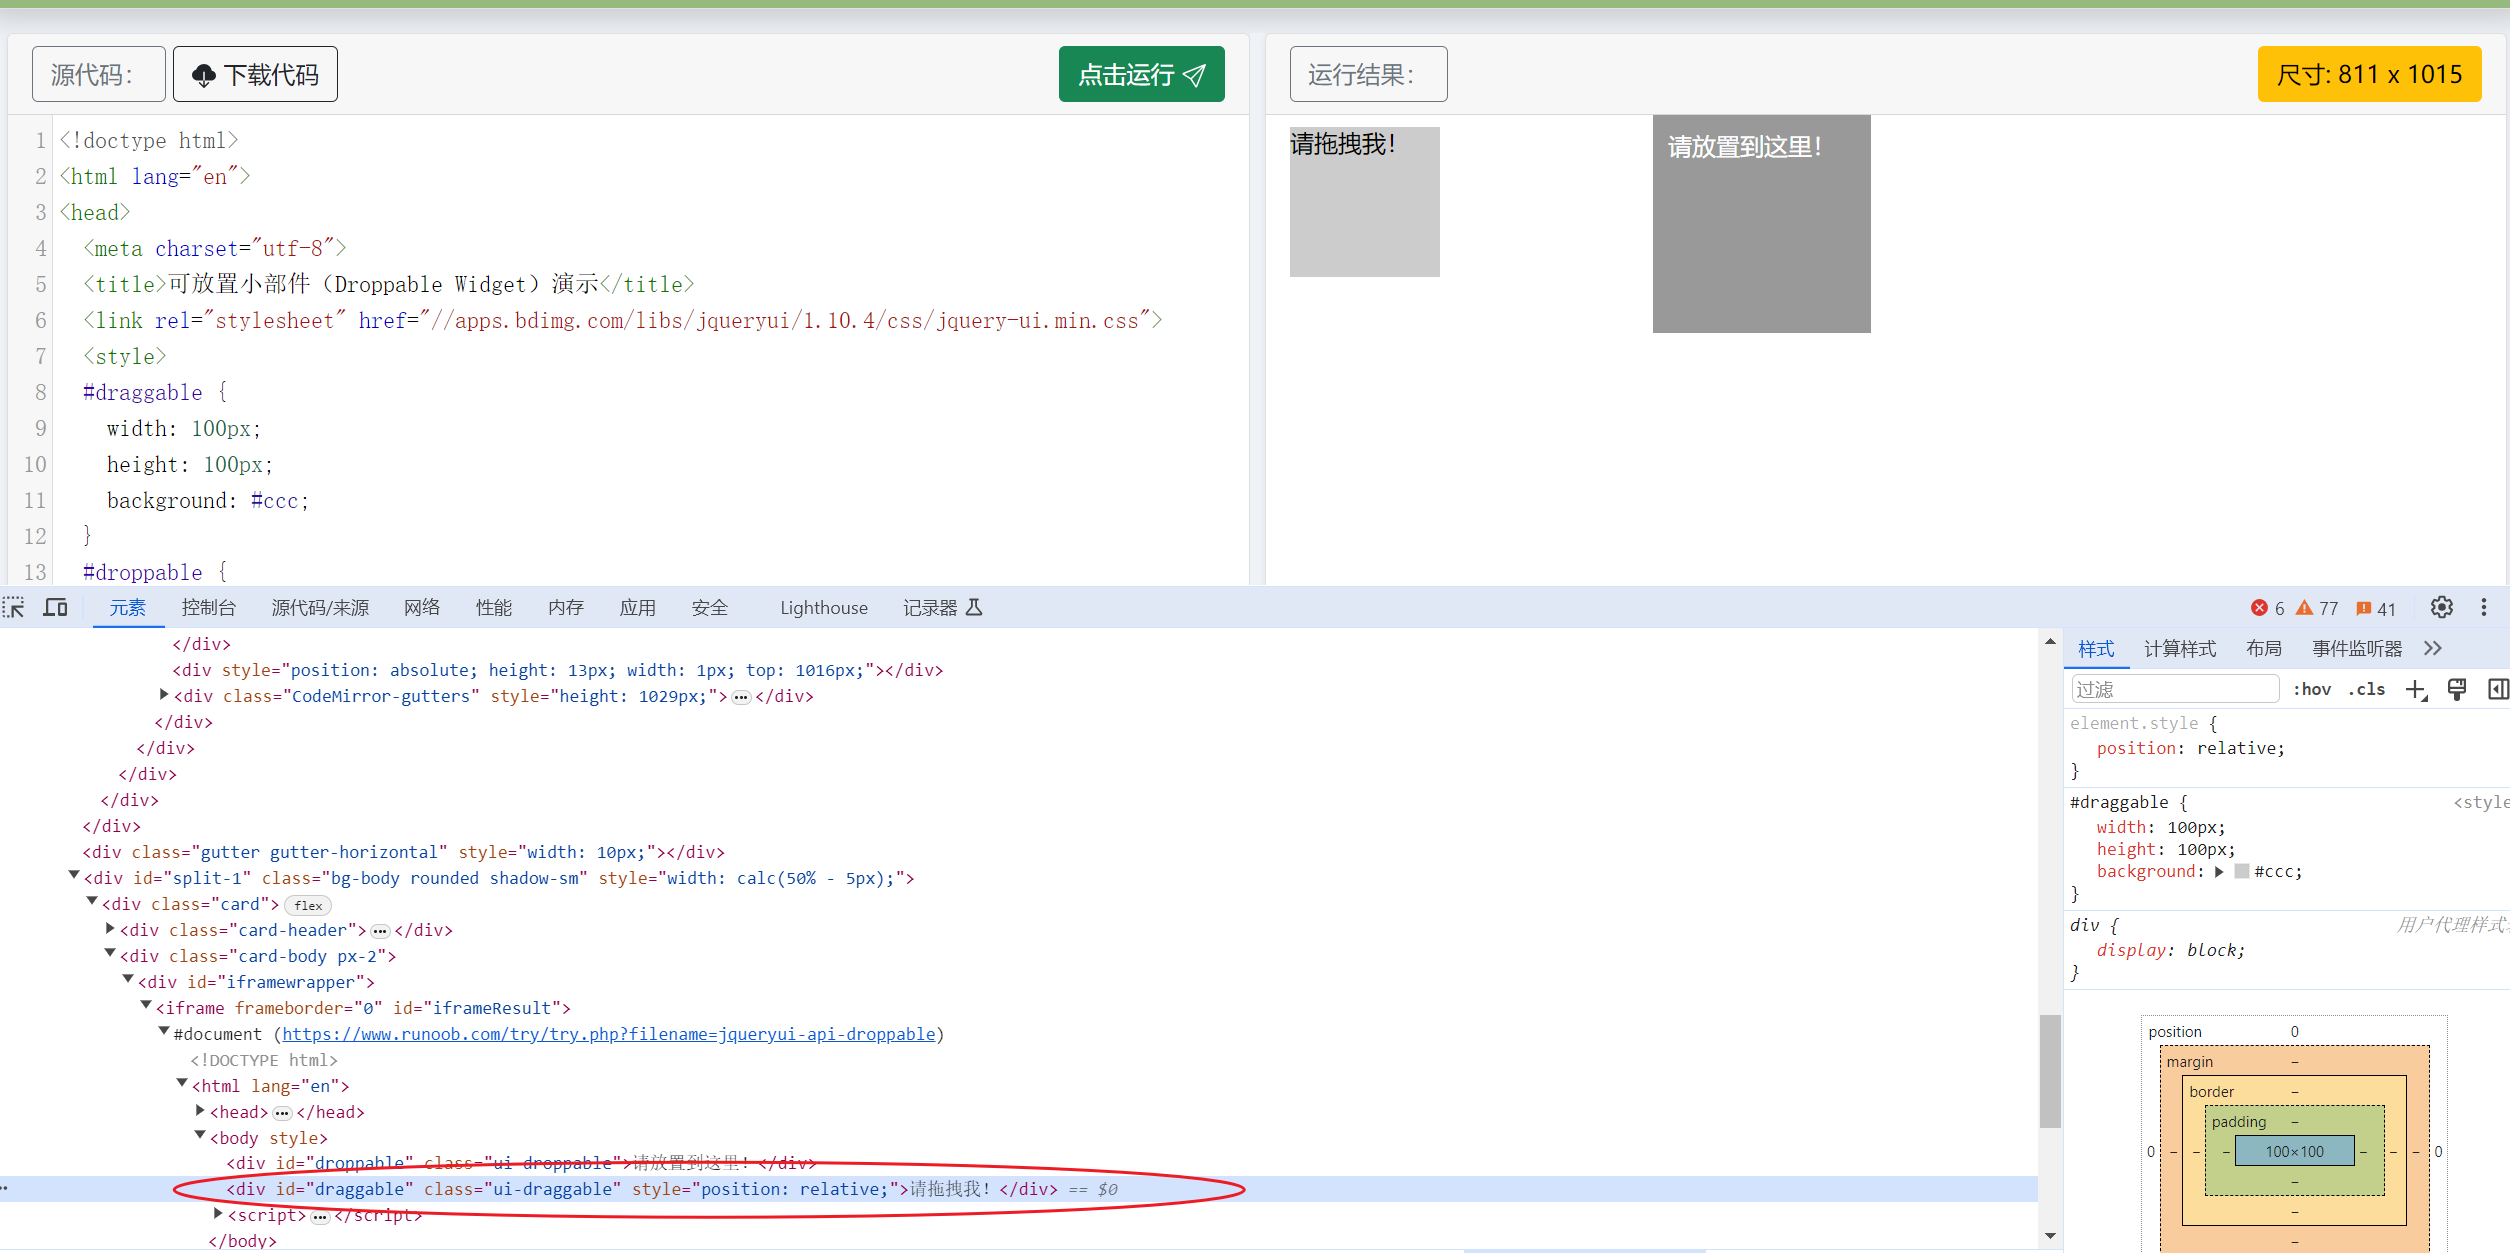Click the orange warning count icon

2304,608
